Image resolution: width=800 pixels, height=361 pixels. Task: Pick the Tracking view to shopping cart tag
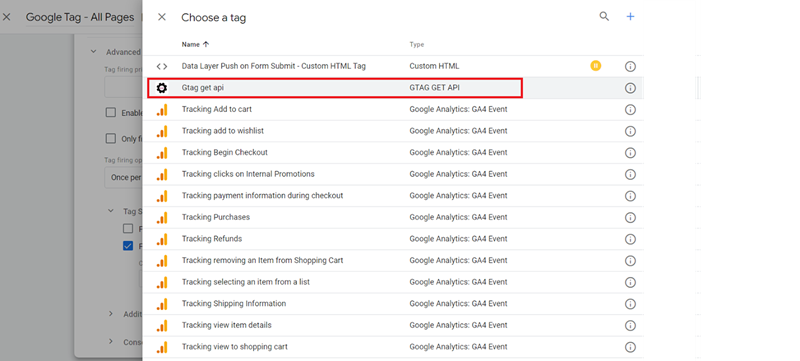click(x=235, y=347)
